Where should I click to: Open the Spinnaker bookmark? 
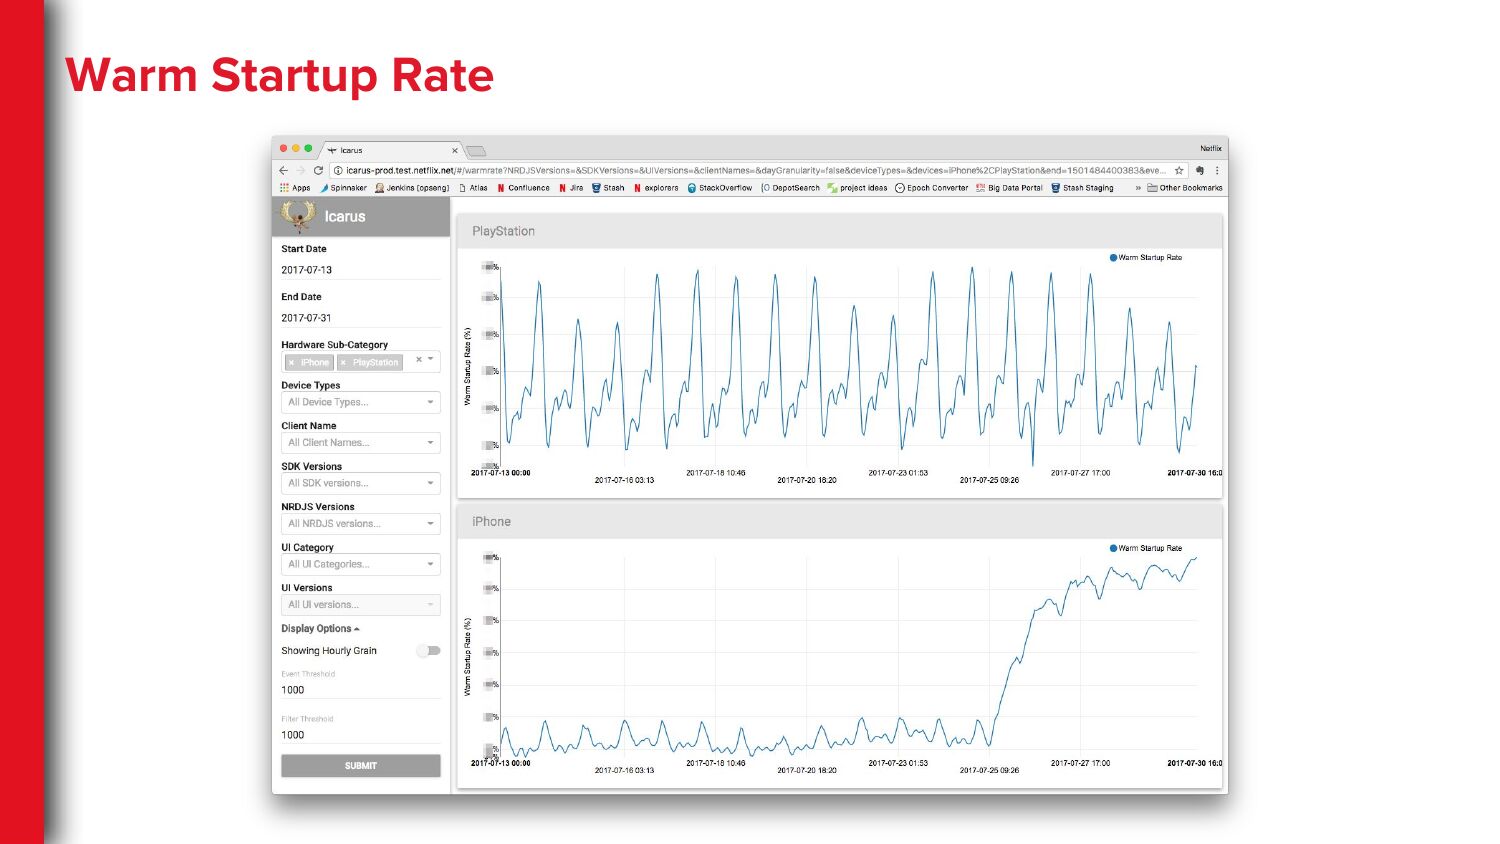click(x=343, y=188)
